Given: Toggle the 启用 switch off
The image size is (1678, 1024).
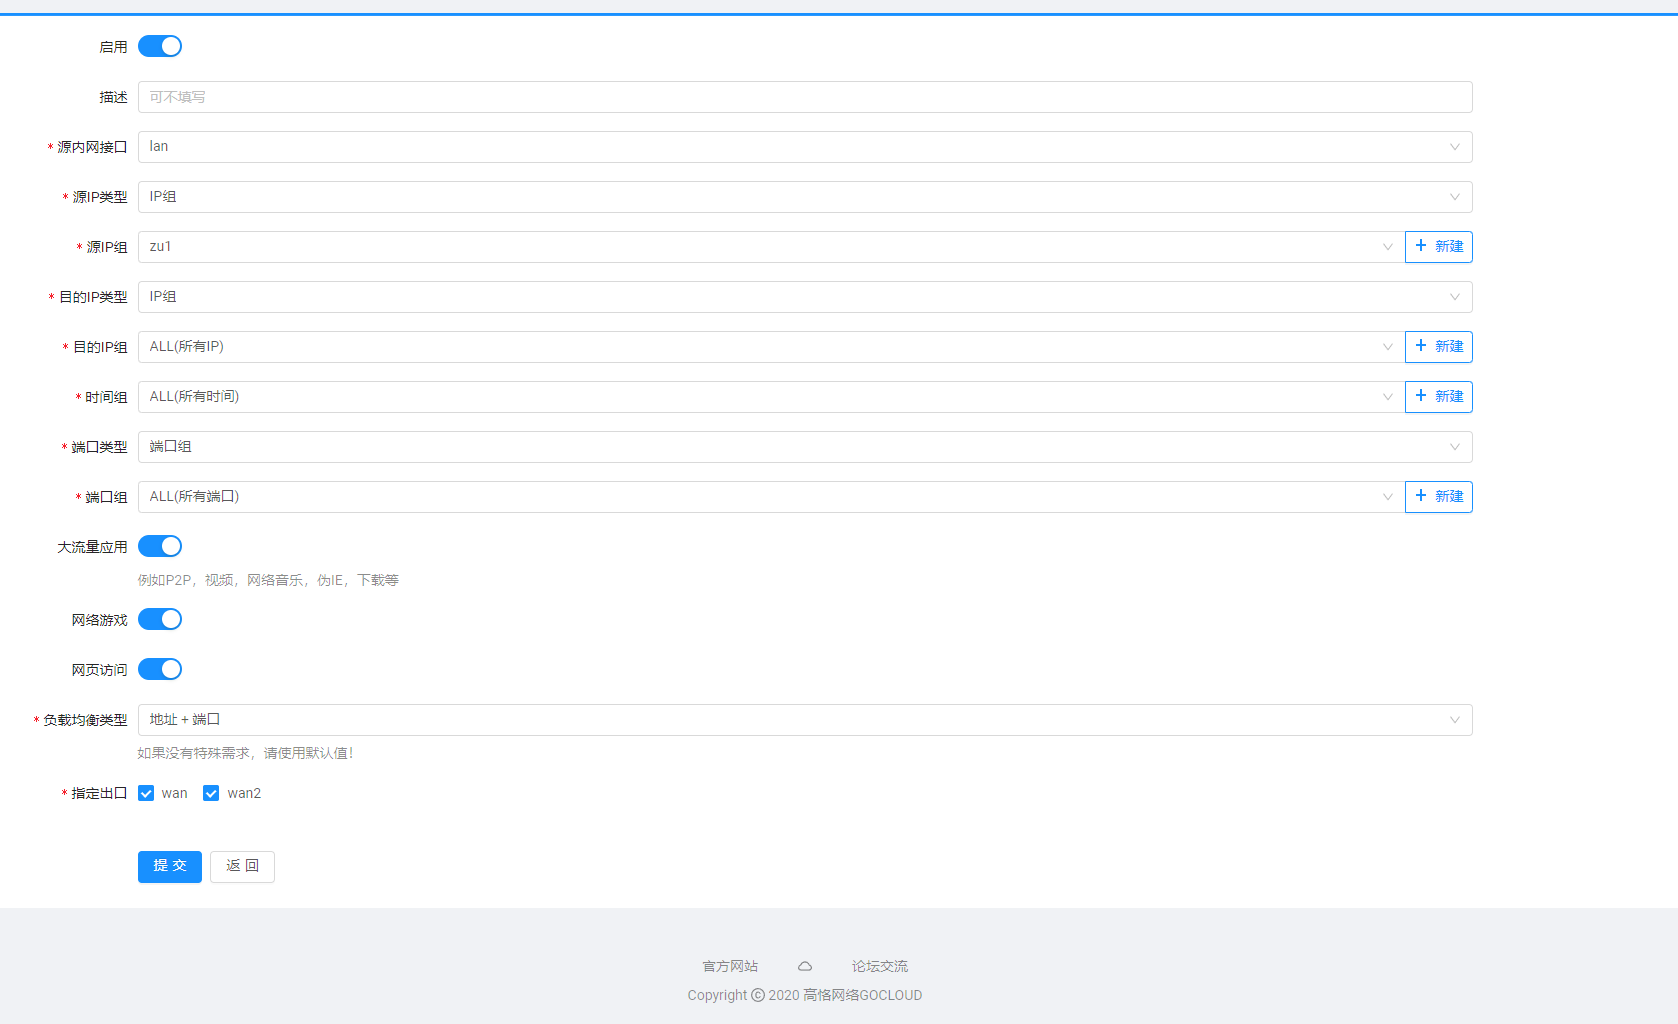Looking at the screenshot, I should [x=160, y=46].
